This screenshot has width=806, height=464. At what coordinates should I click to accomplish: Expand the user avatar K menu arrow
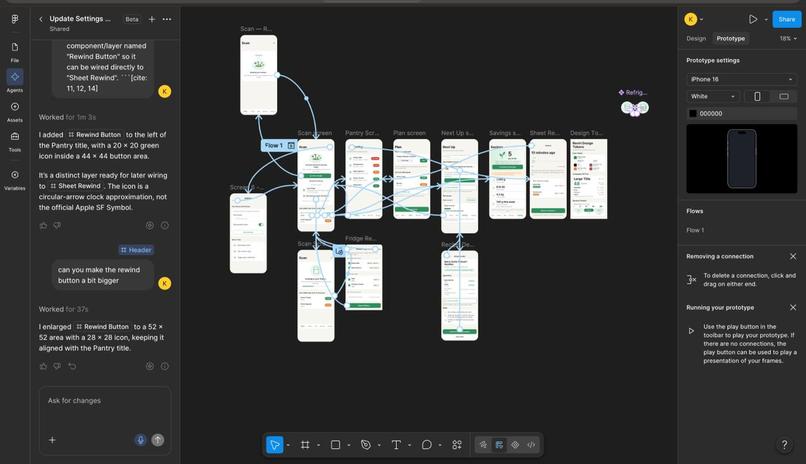(x=702, y=20)
